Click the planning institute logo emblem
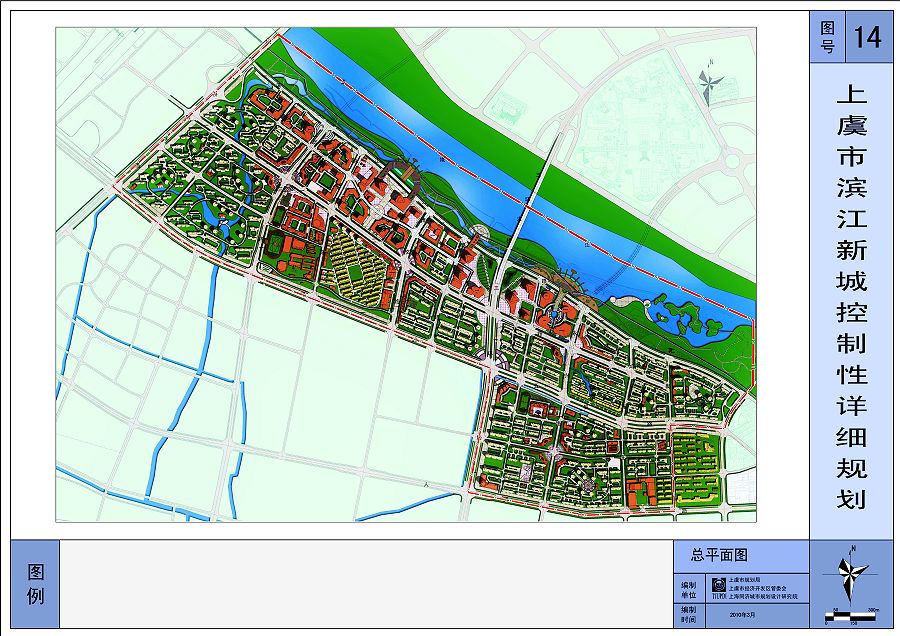 point(718,586)
